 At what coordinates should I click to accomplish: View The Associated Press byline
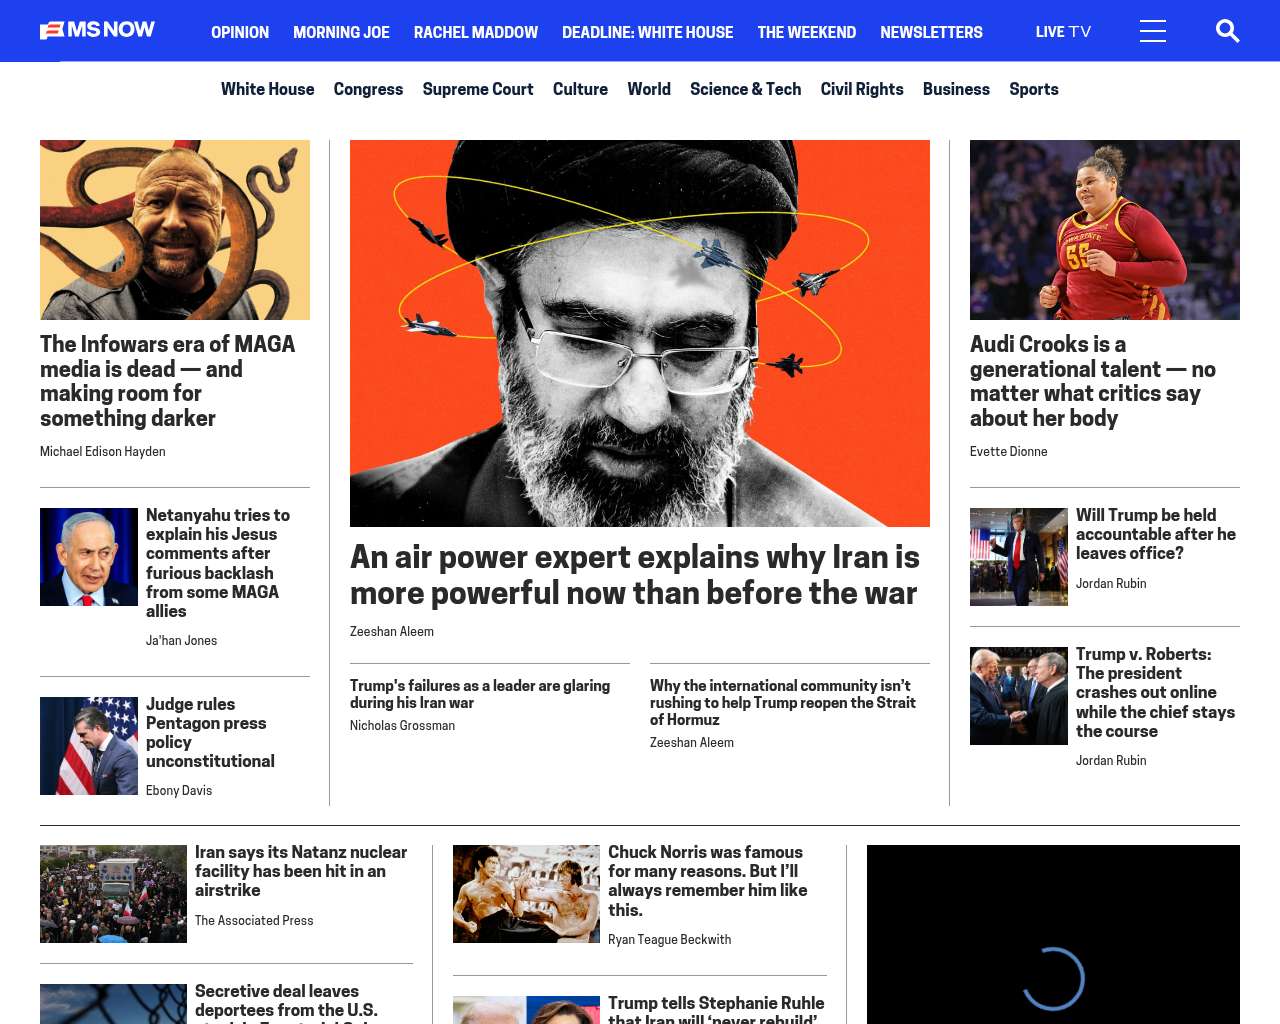(254, 921)
